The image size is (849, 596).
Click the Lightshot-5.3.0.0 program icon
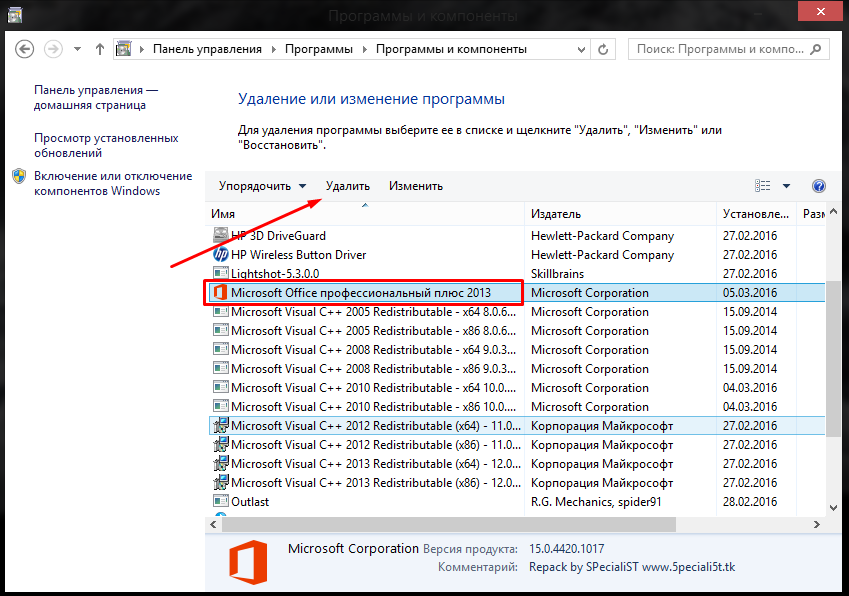tap(221, 274)
